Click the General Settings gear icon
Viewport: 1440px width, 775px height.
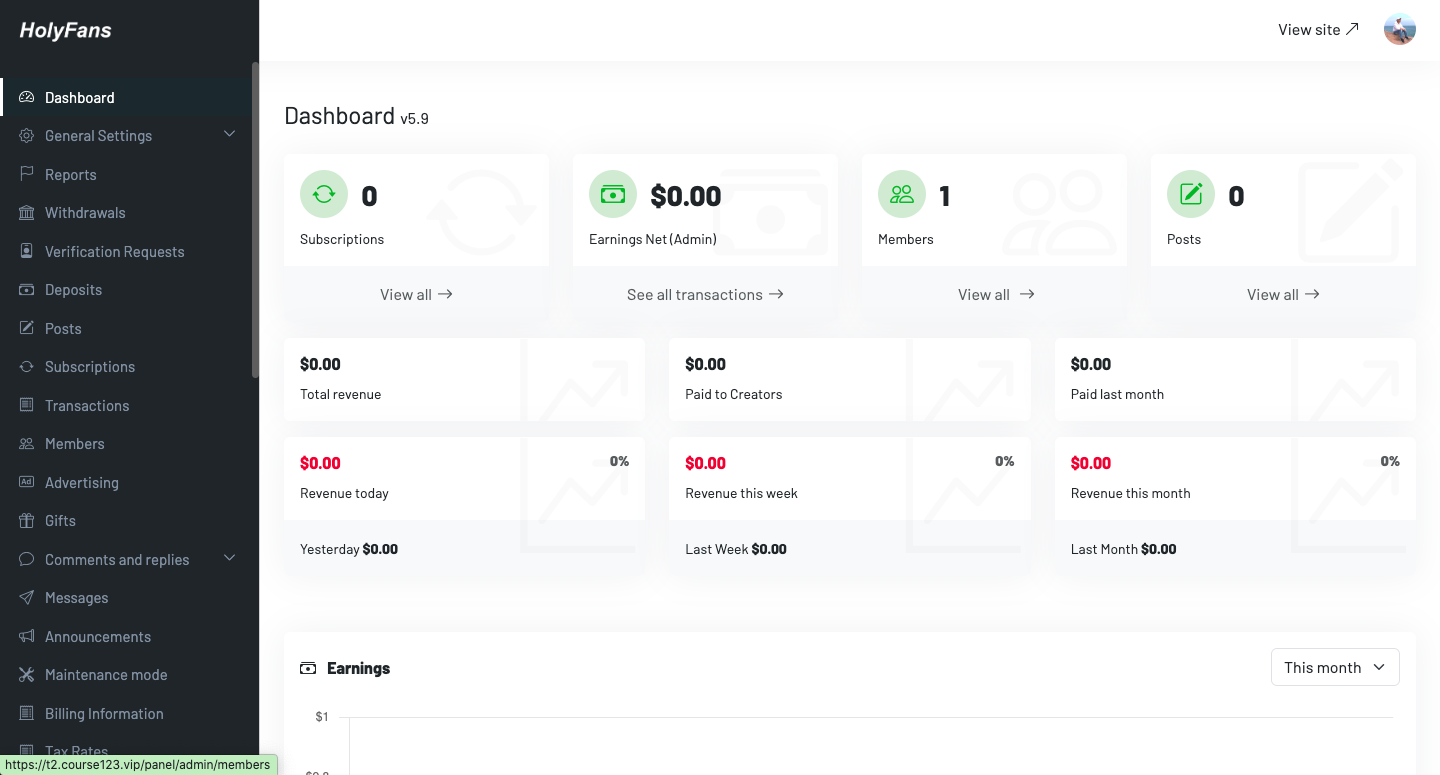[27, 135]
